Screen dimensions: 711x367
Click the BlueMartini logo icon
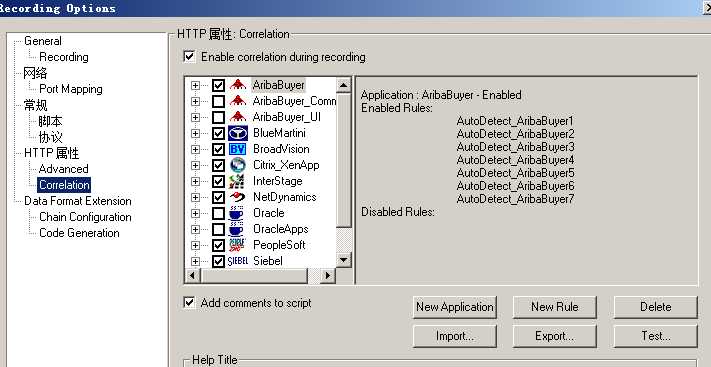point(238,133)
